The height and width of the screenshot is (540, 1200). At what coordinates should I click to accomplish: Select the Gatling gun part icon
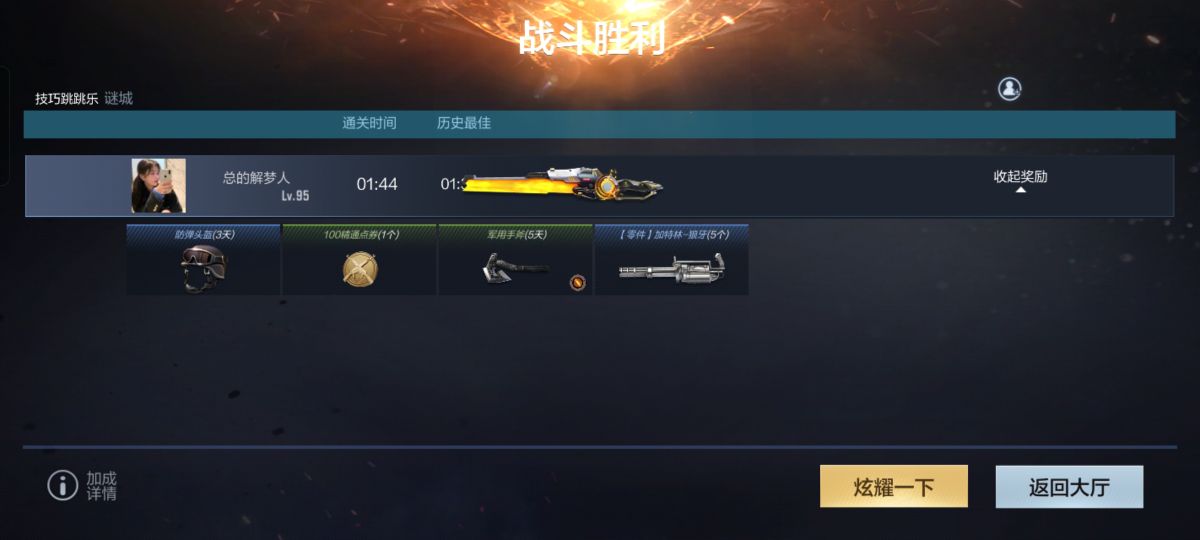pyautogui.click(x=671, y=270)
